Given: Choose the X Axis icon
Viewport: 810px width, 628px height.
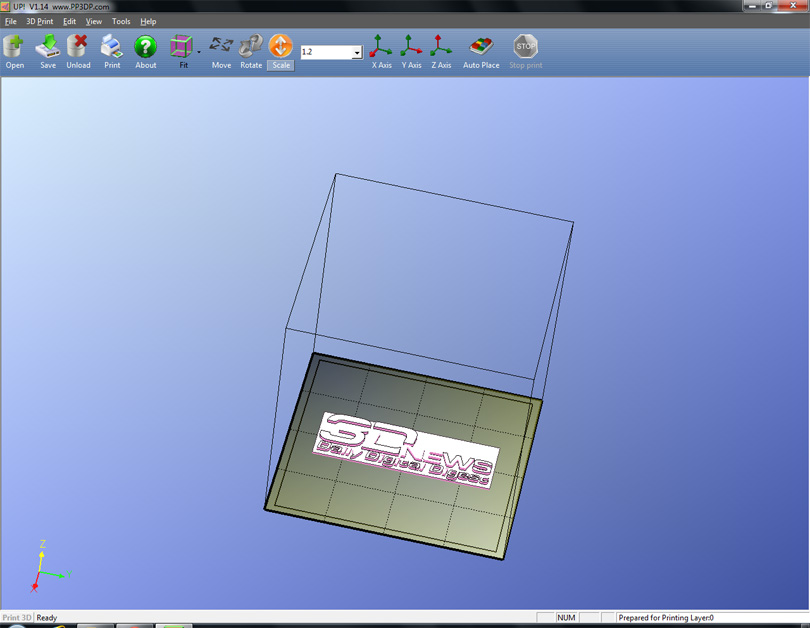Looking at the screenshot, I should 381,51.
